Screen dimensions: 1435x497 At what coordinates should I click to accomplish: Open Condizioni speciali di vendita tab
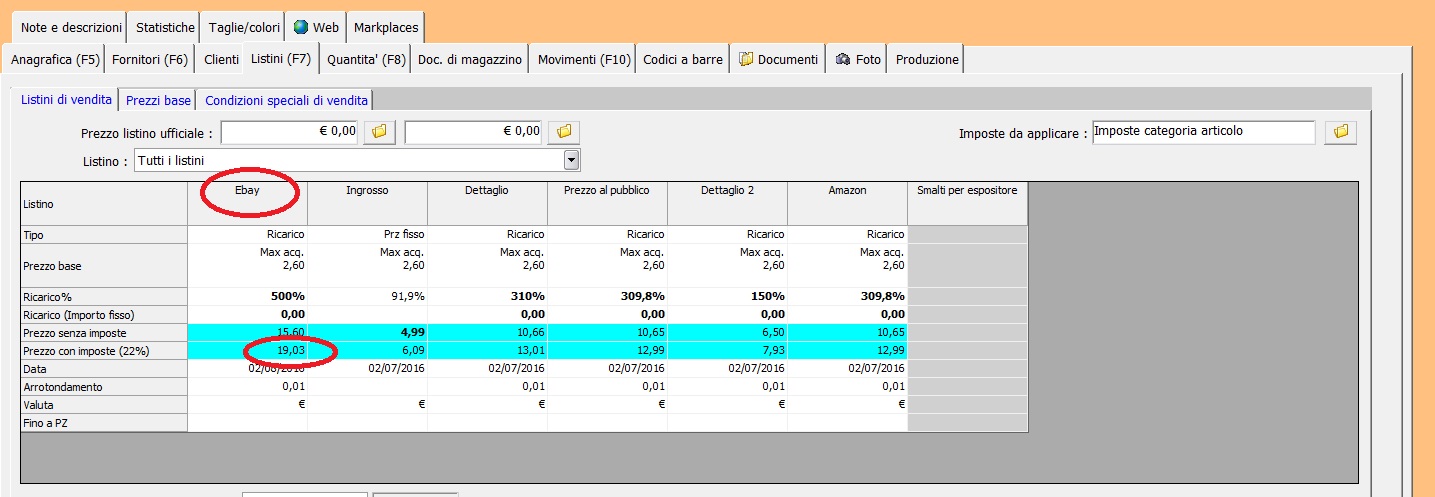(286, 100)
